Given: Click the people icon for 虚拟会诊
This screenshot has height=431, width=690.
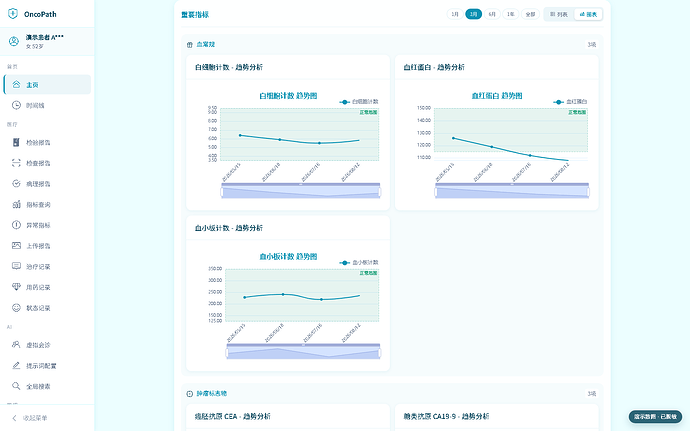Looking at the screenshot, I should click(16, 345).
